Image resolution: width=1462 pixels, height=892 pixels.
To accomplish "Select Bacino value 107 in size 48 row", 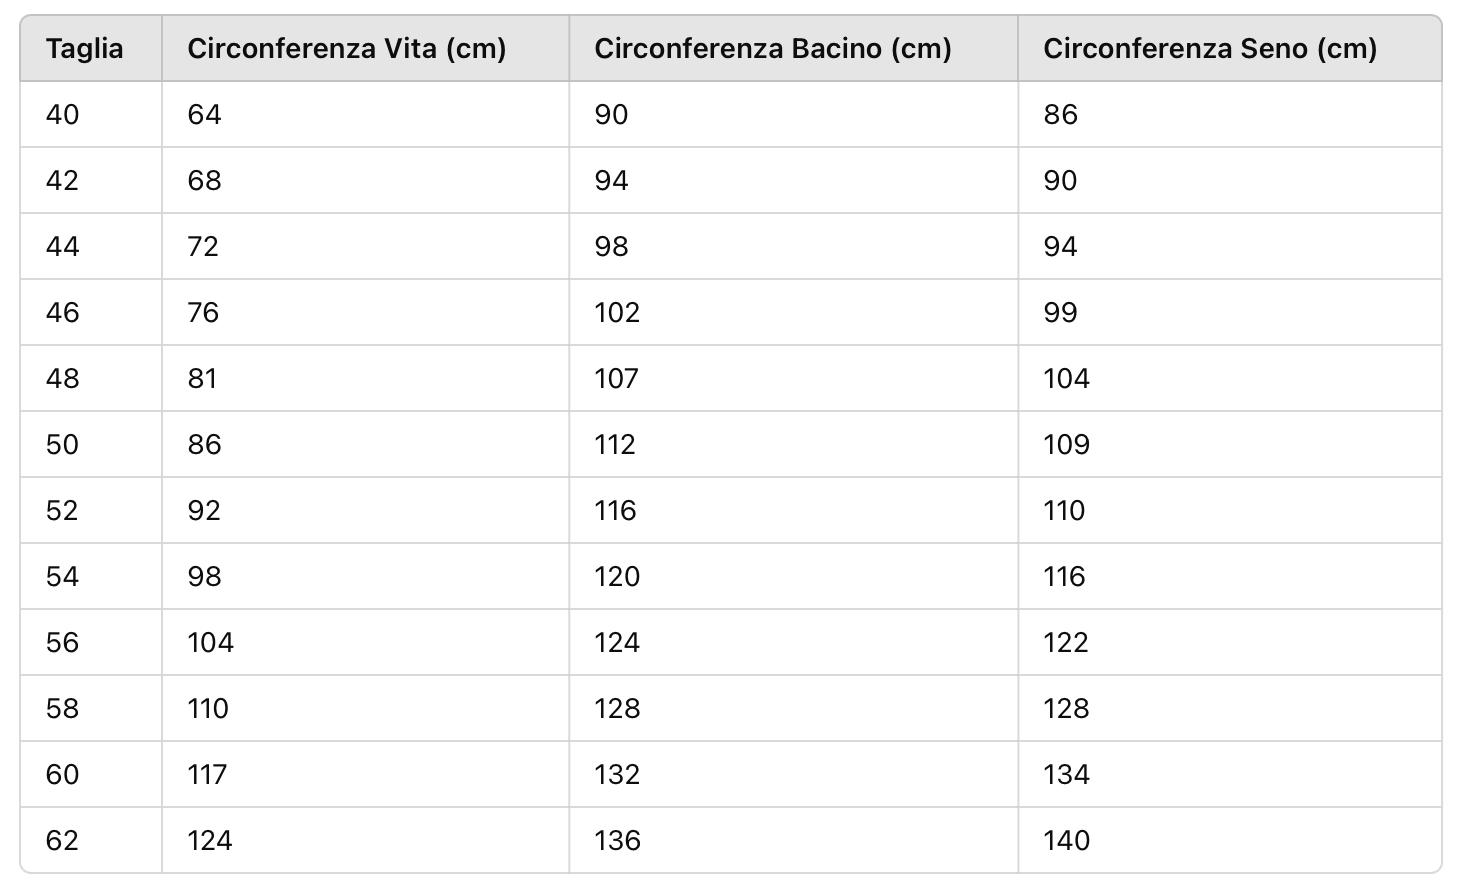I will click(616, 378).
